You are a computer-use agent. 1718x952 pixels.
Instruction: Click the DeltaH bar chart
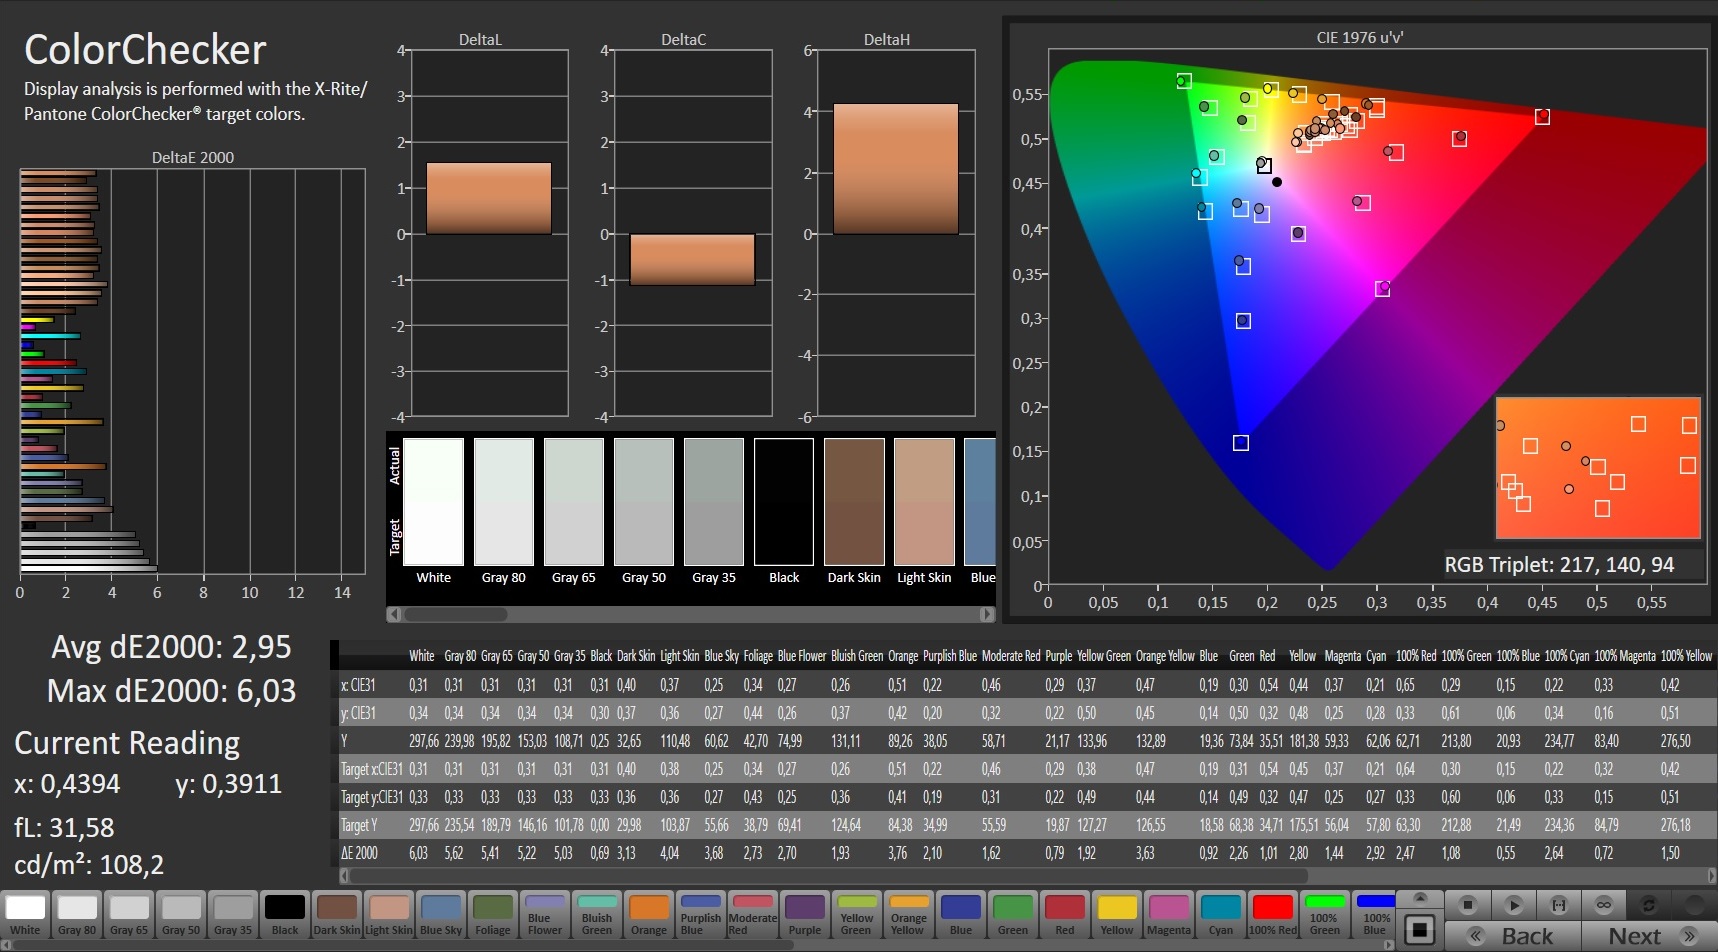pos(896,233)
